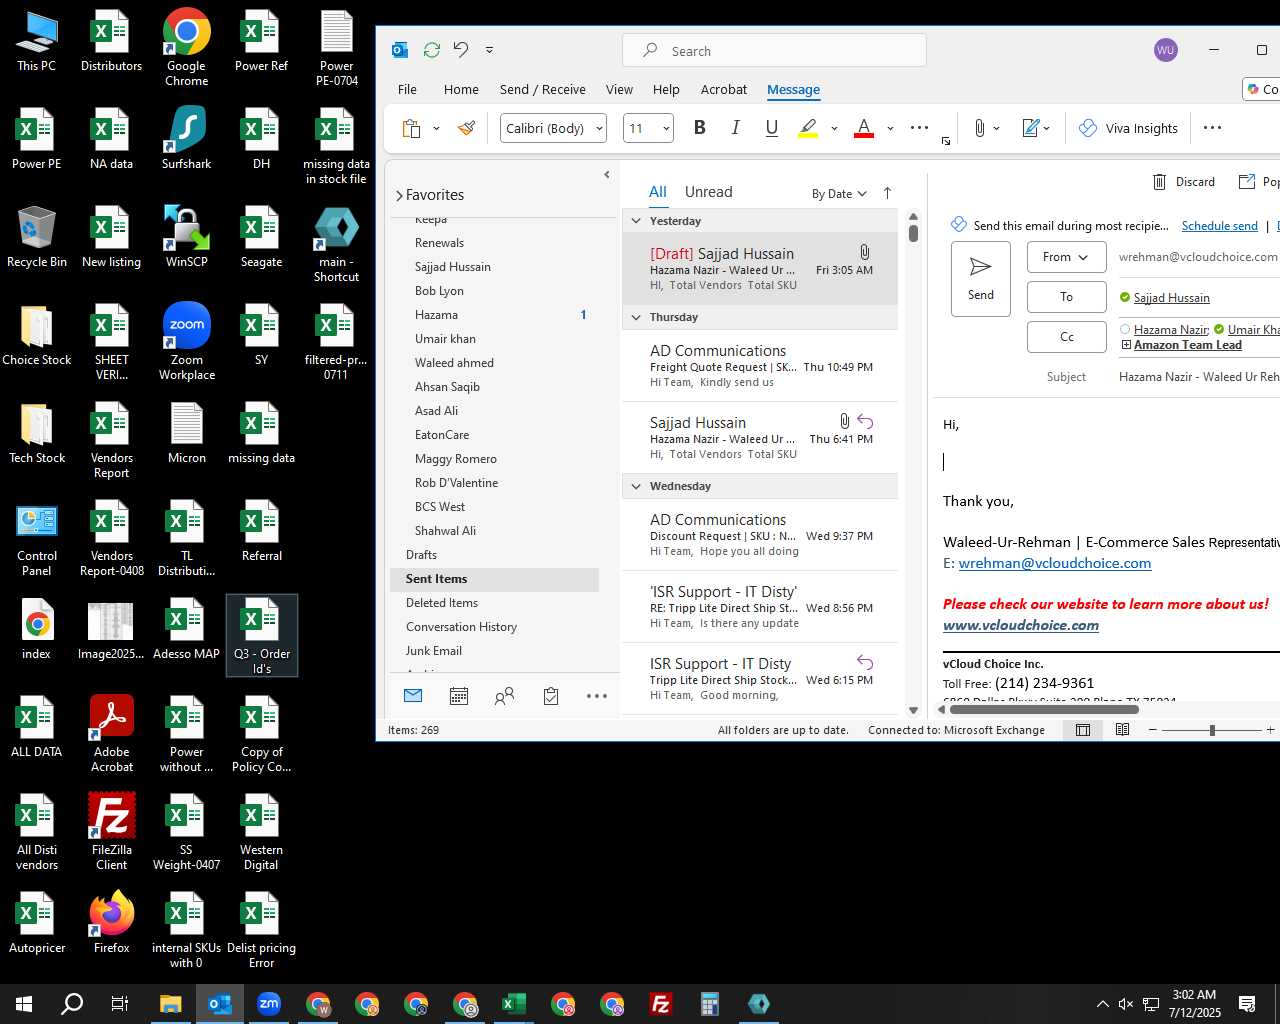Toggle Italic formatting in ribbon
This screenshot has height=1024, width=1280.
[x=736, y=128]
